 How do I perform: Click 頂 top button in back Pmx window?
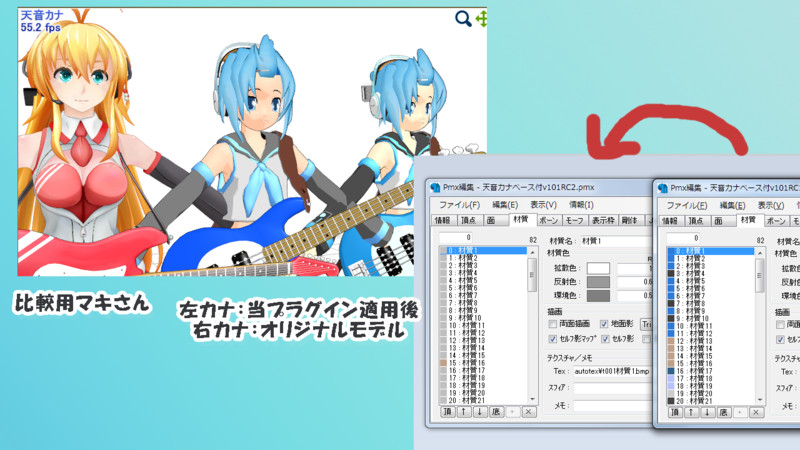click(x=447, y=412)
